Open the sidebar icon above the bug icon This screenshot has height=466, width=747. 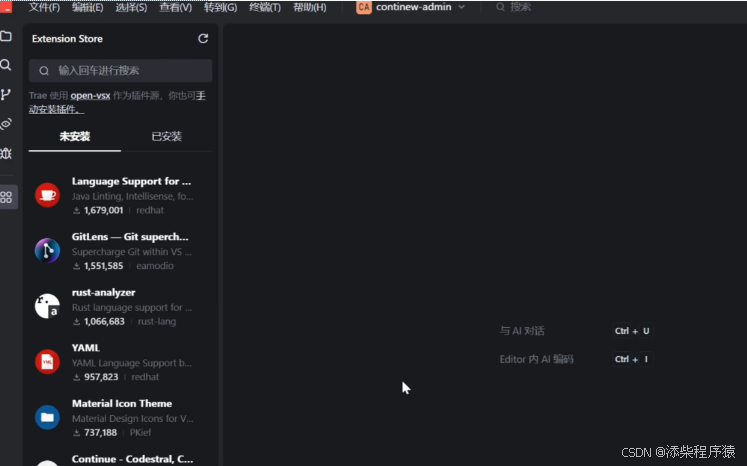(6, 124)
